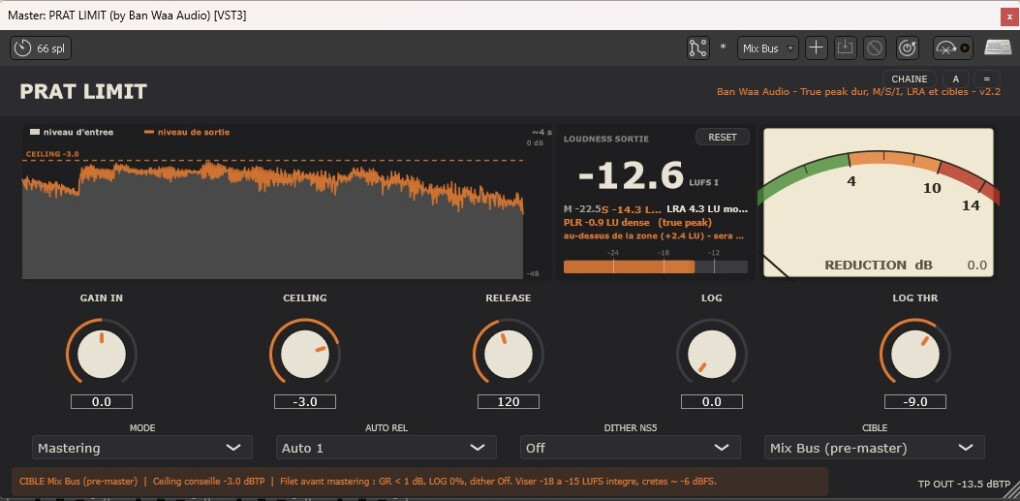Toggle the plugin power bypass icon
The width and height of the screenshot is (1020, 501).
(x=907, y=48)
